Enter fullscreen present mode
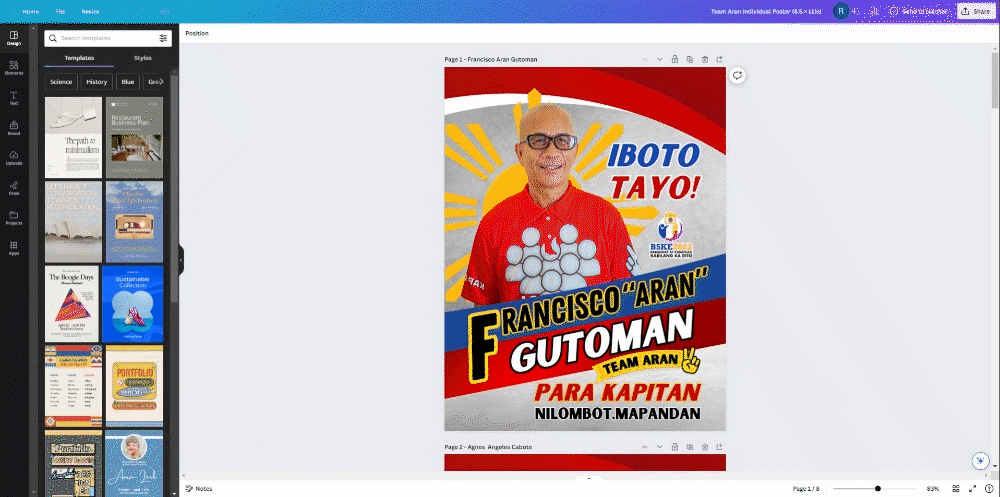 pos(973,489)
